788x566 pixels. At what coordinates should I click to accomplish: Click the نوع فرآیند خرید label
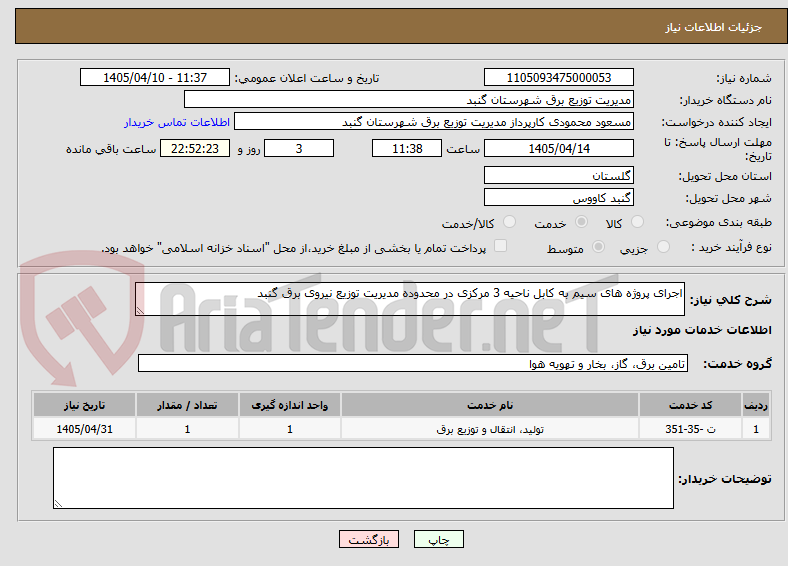732,247
